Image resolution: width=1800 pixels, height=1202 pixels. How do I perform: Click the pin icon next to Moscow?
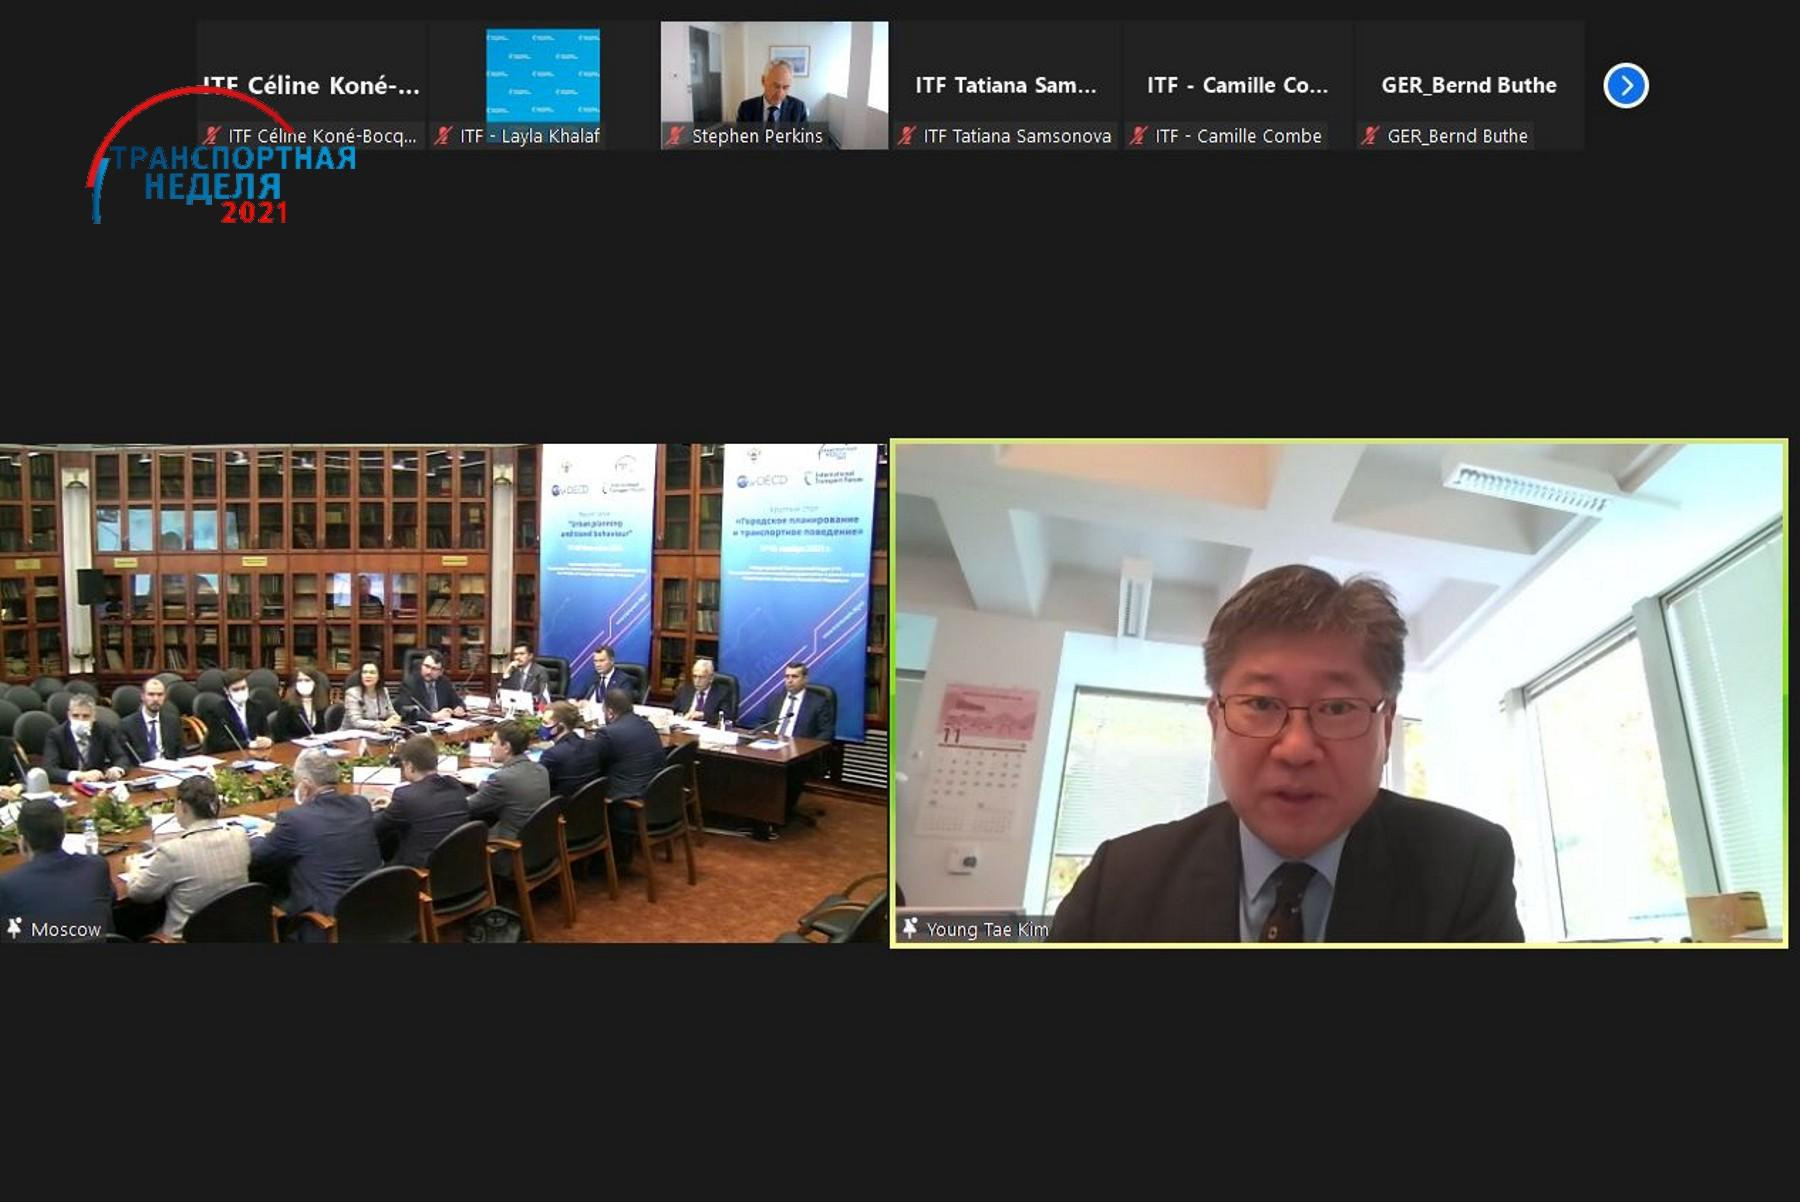(x=15, y=928)
